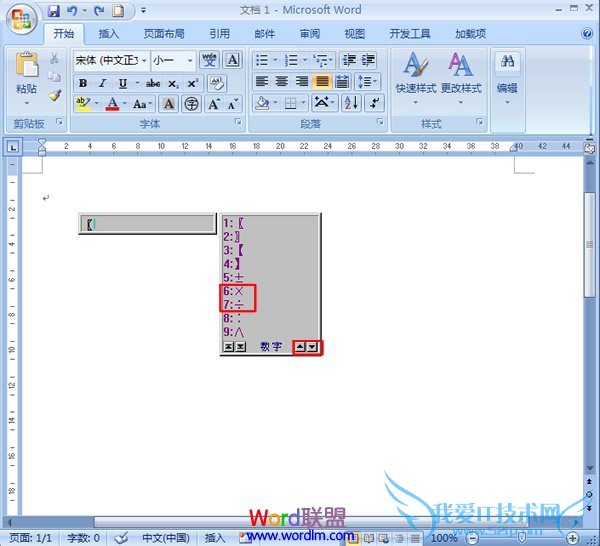Click the IME input box

[x=147, y=224]
